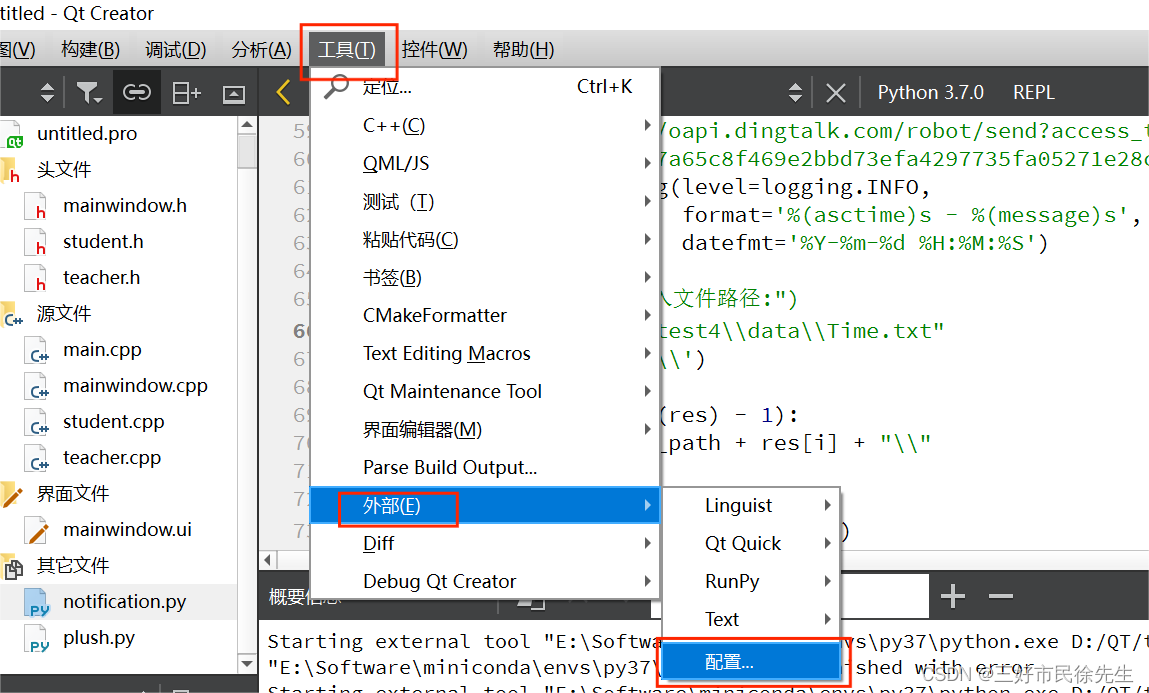Open the Qt Quick external tools submenu
This screenshot has height=693, width=1149.
751,544
